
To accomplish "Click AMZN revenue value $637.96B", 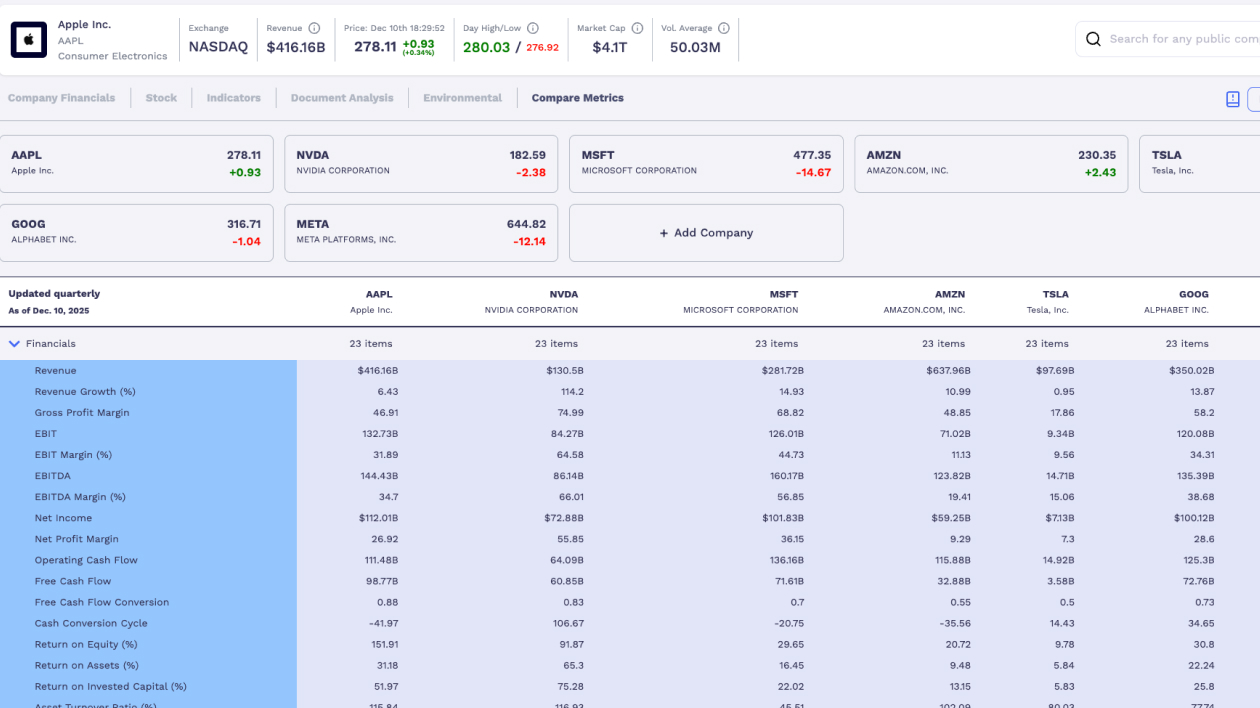I will [x=949, y=371].
